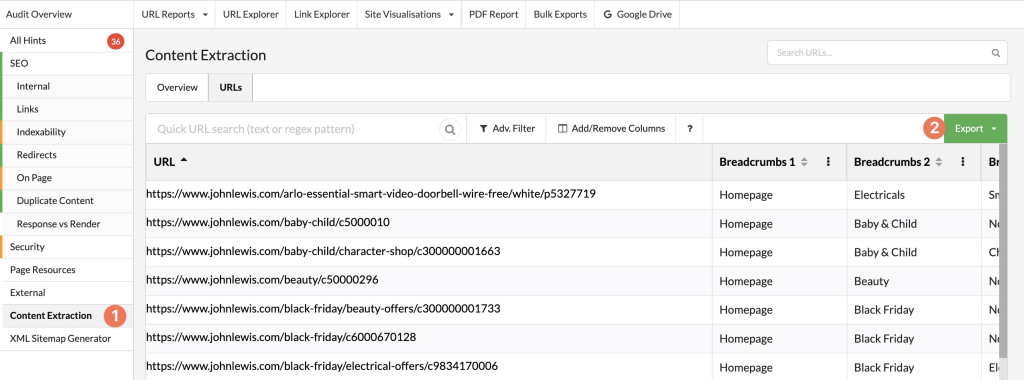Click the Quick URL search magnifier button
Image resolution: width=1024 pixels, height=380 pixels.
pos(450,129)
